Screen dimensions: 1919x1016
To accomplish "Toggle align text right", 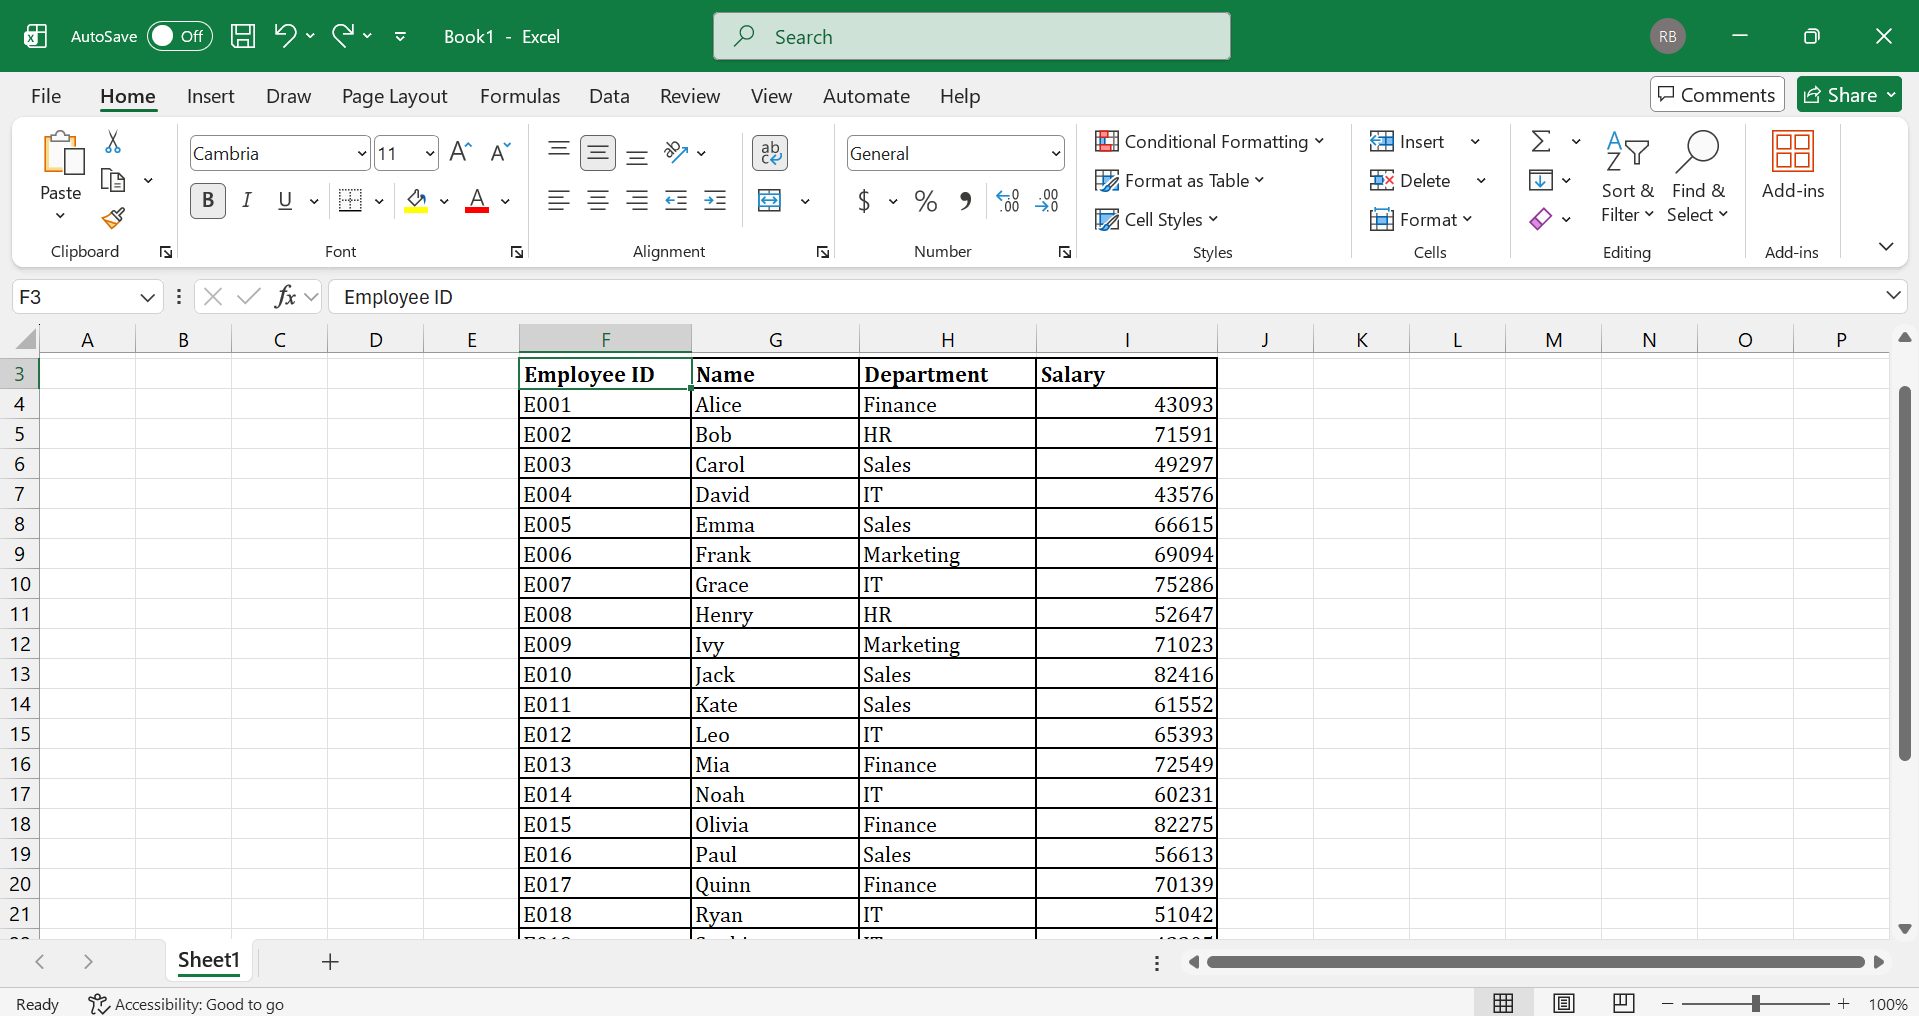I will click(x=637, y=200).
